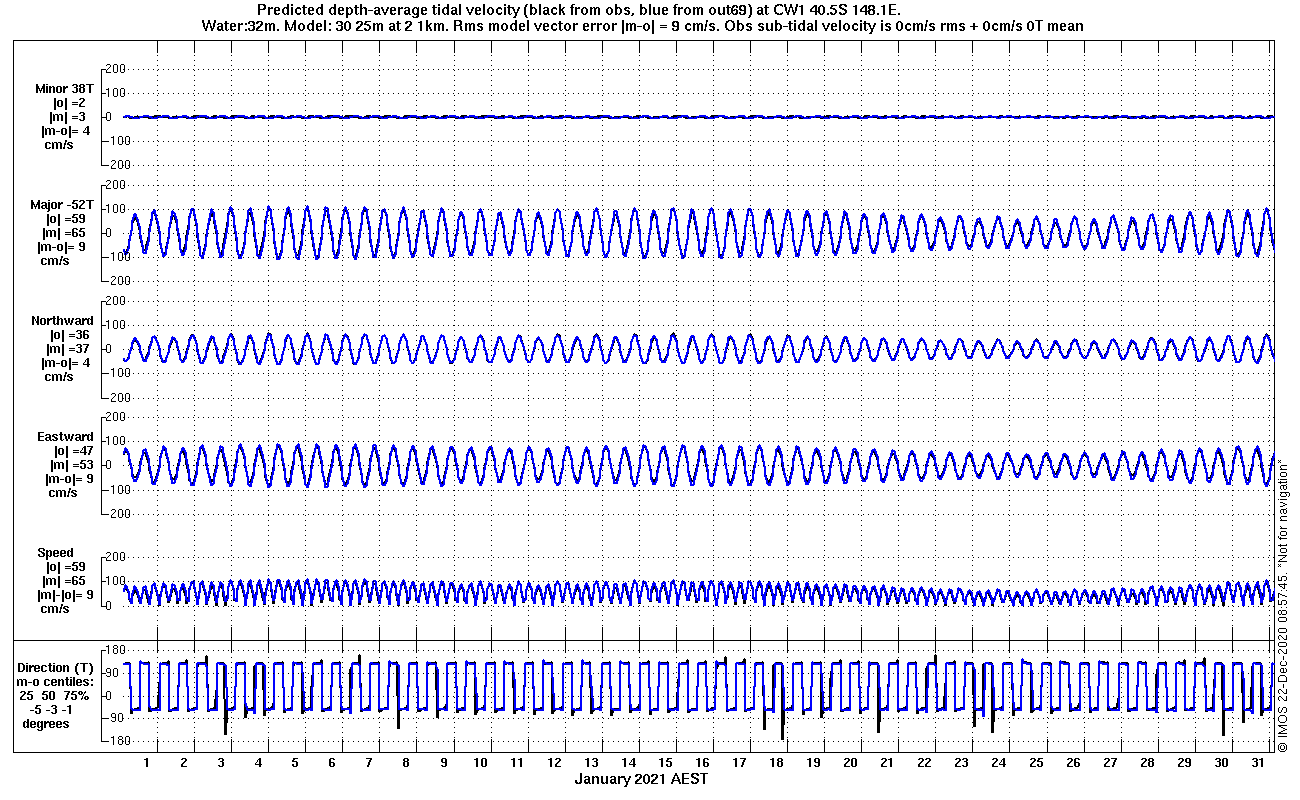Click '|o| =36' under Northward
This screenshot has width=1300, height=800.
tap(68, 335)
